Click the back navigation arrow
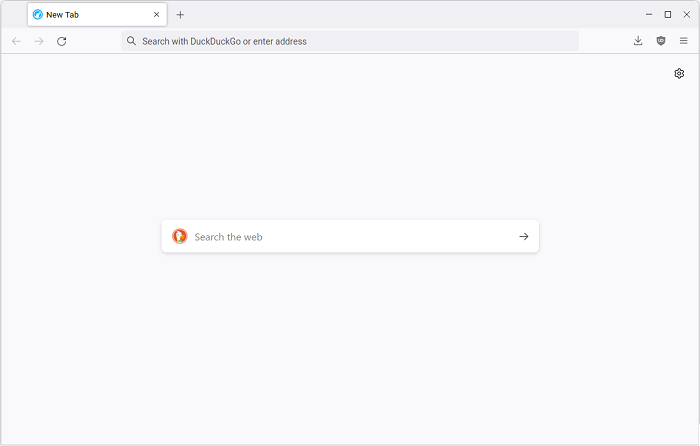 17,42
